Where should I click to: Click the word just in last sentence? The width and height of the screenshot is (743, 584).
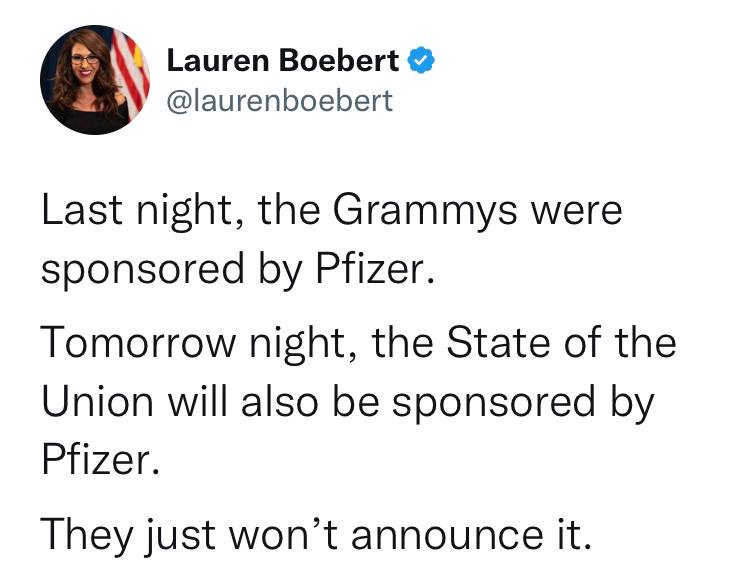181,536
